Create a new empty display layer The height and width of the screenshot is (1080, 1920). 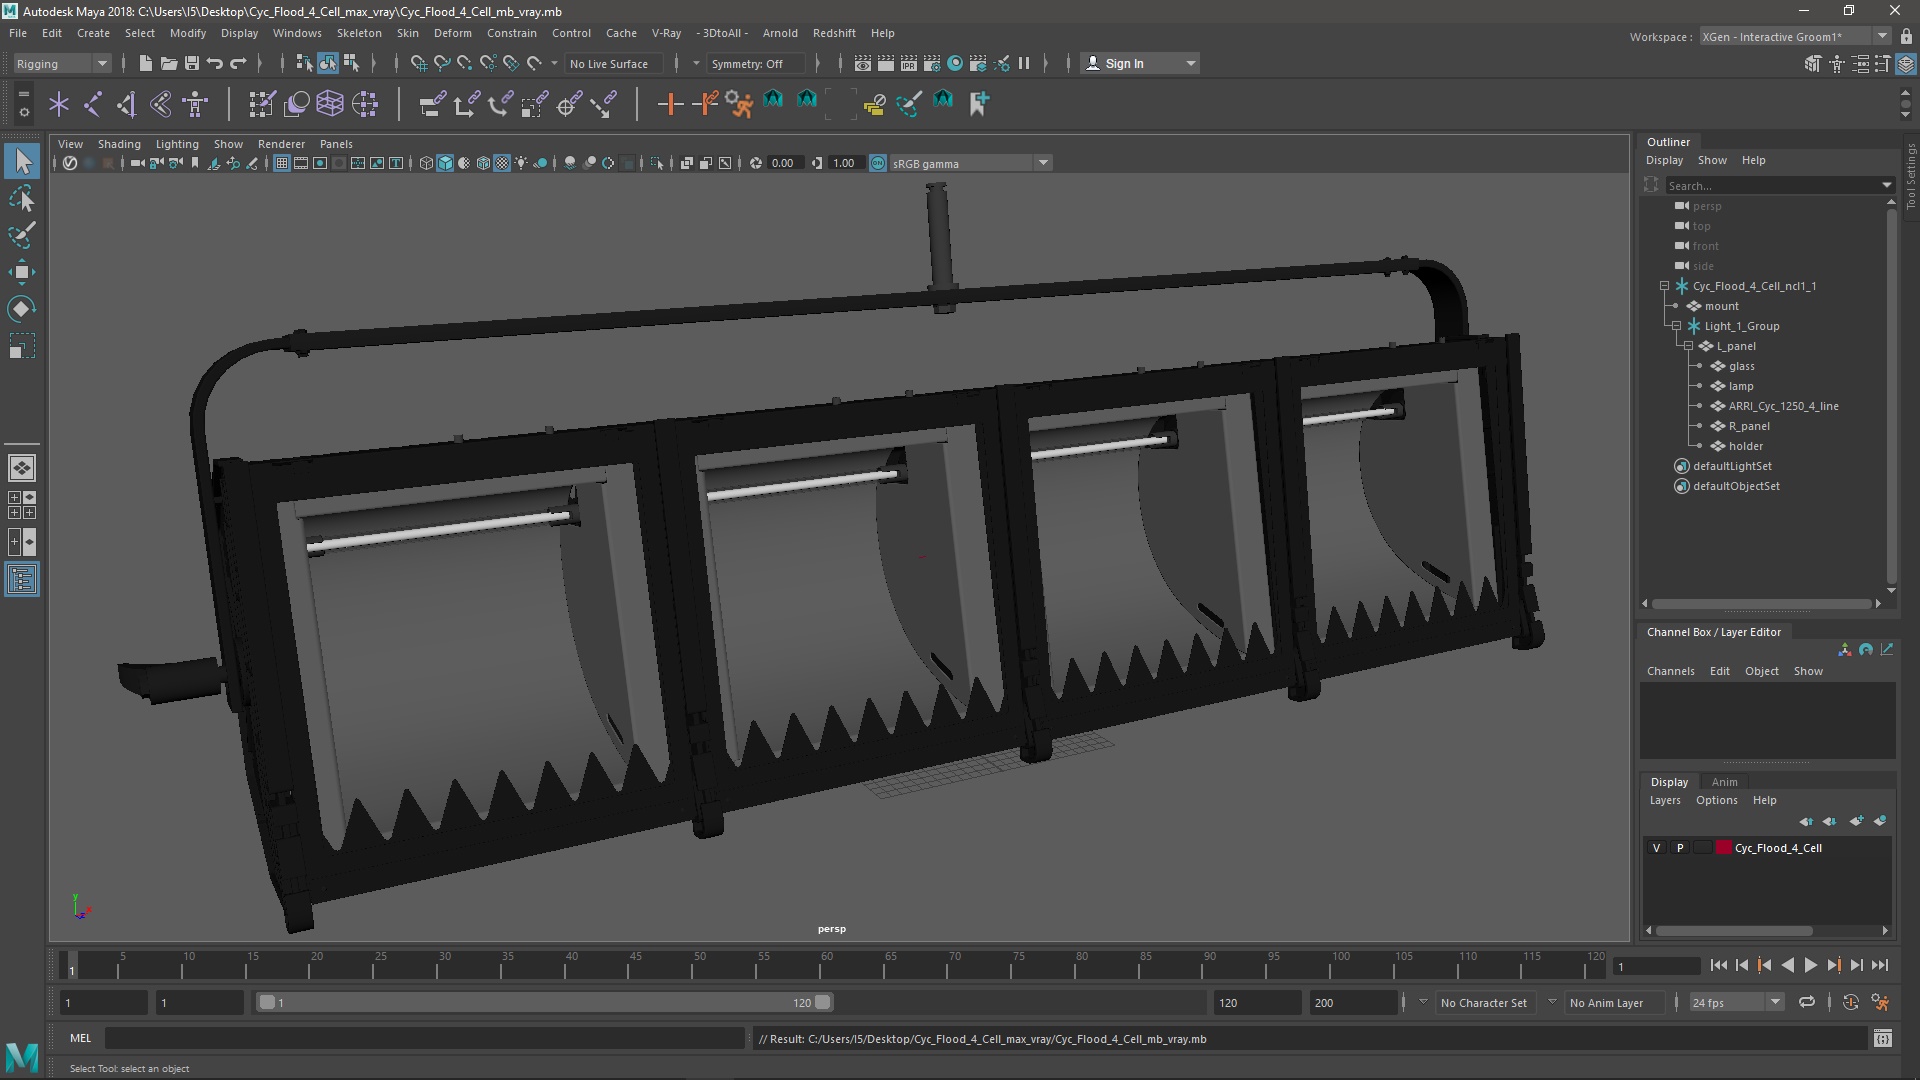point(1857,821)
